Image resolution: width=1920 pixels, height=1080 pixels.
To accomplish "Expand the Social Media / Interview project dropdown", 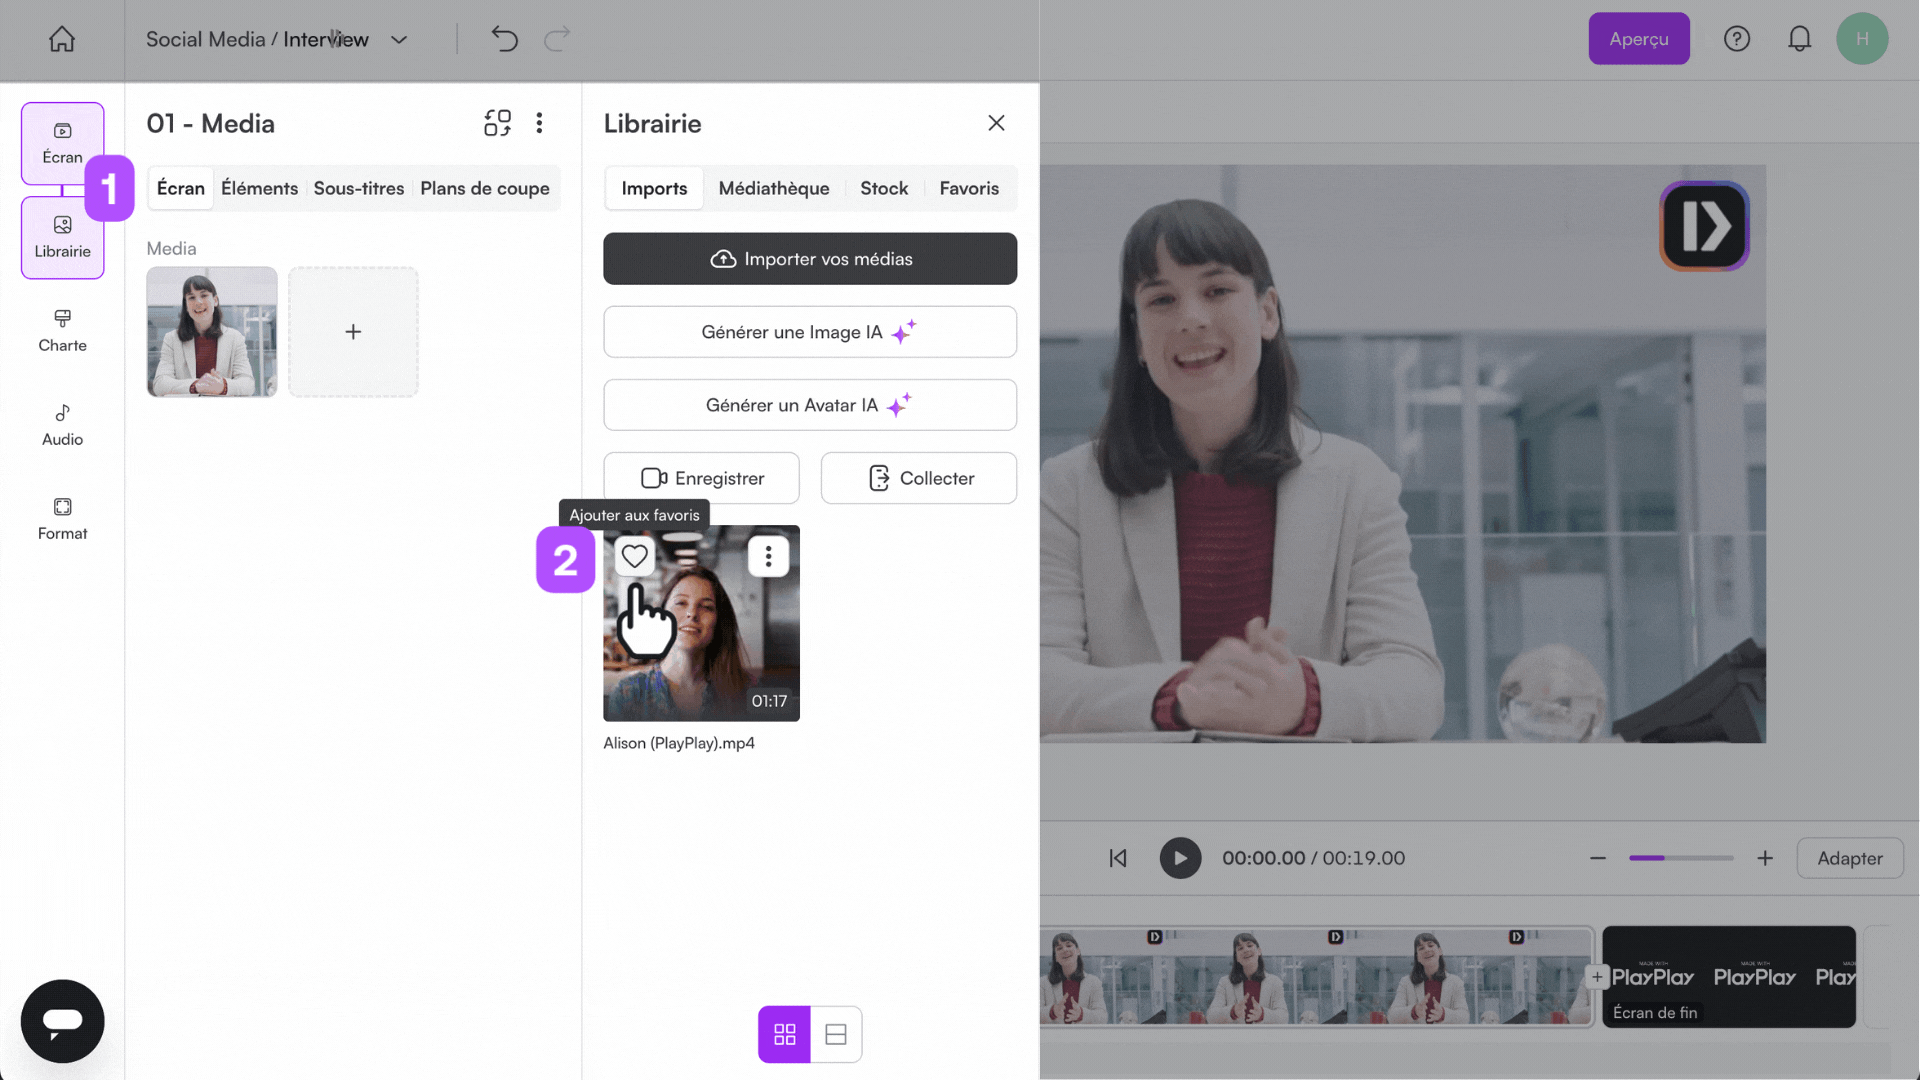I will click(x=399, y=40).
